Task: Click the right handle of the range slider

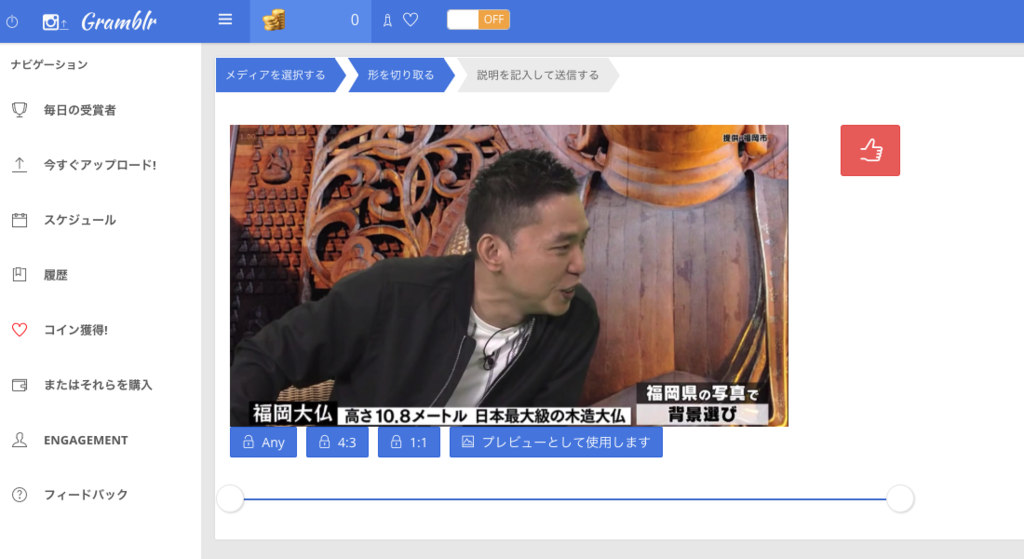Action: pos(900,498)
